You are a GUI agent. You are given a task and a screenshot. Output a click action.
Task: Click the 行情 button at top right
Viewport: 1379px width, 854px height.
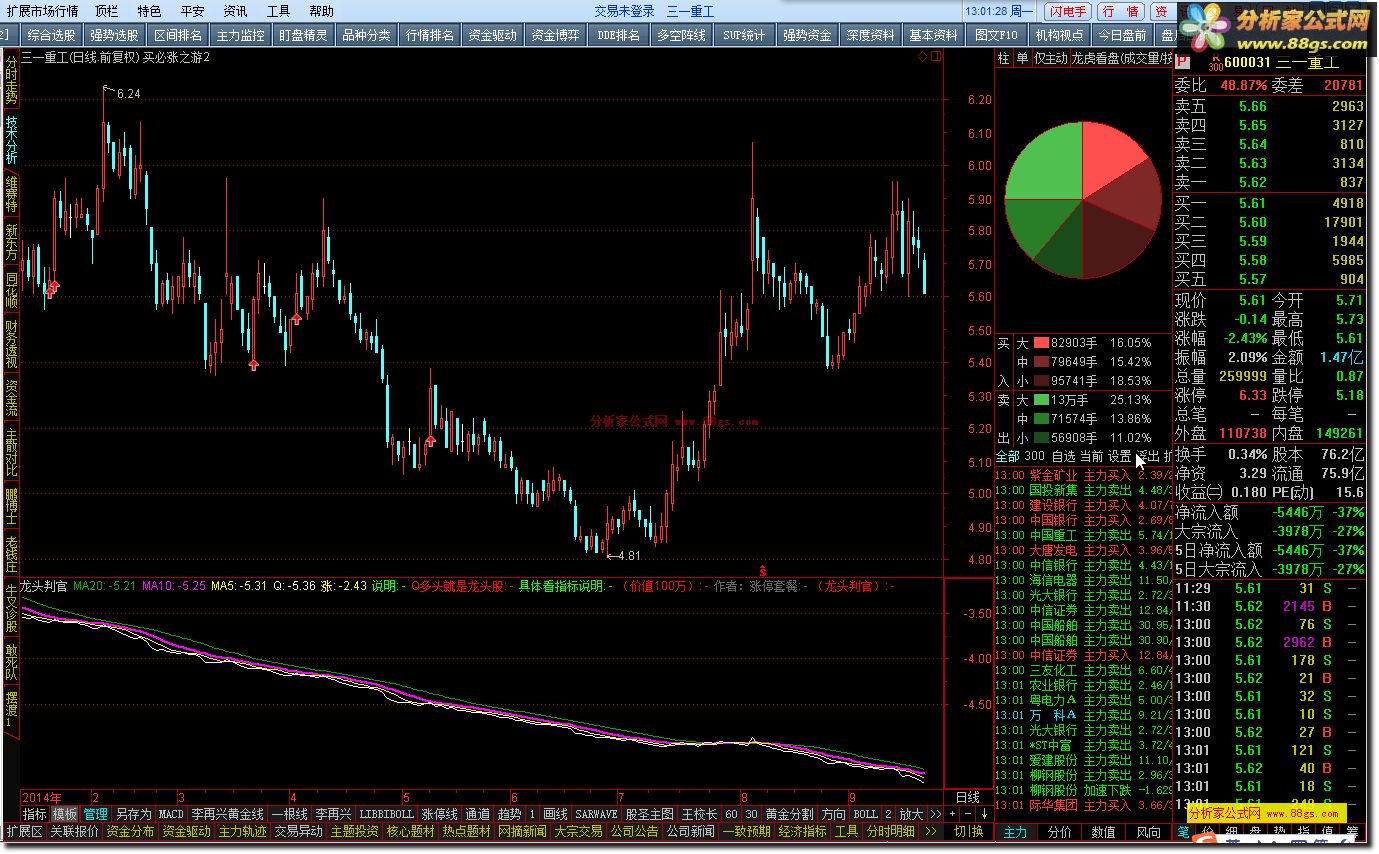[x=1120, y=11]
